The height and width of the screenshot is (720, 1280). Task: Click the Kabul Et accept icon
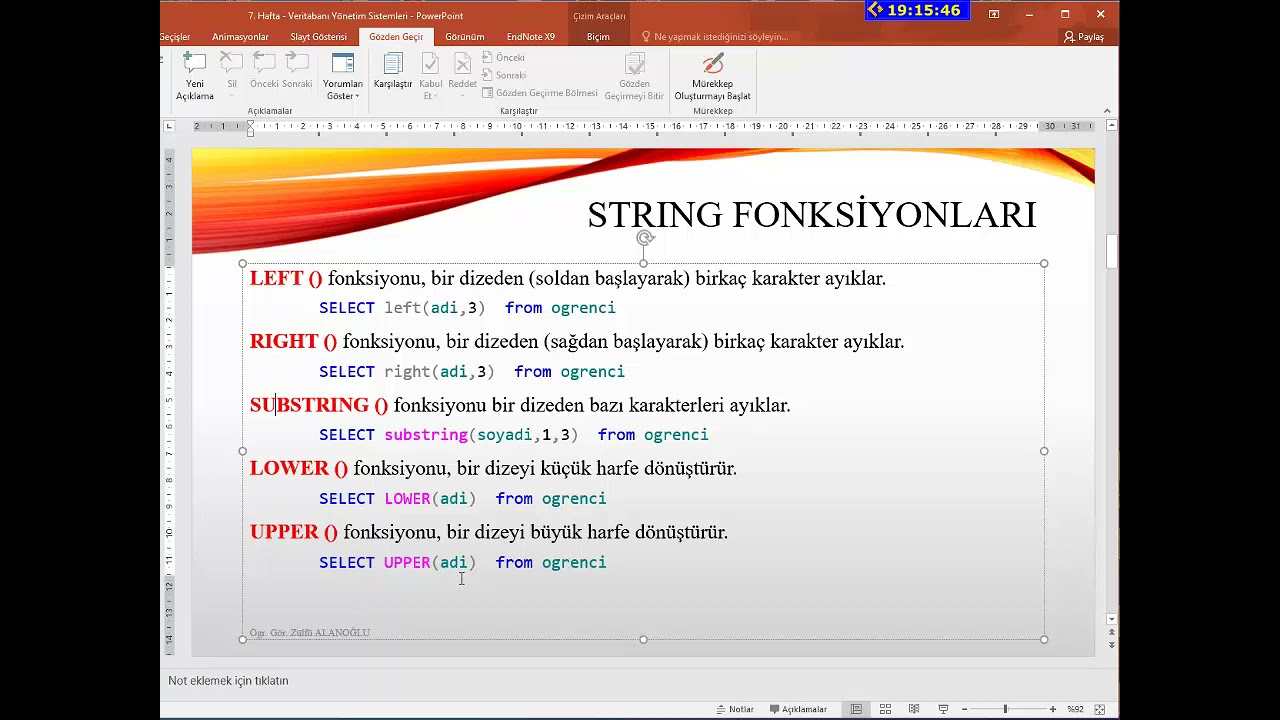(x=431, y=65)
